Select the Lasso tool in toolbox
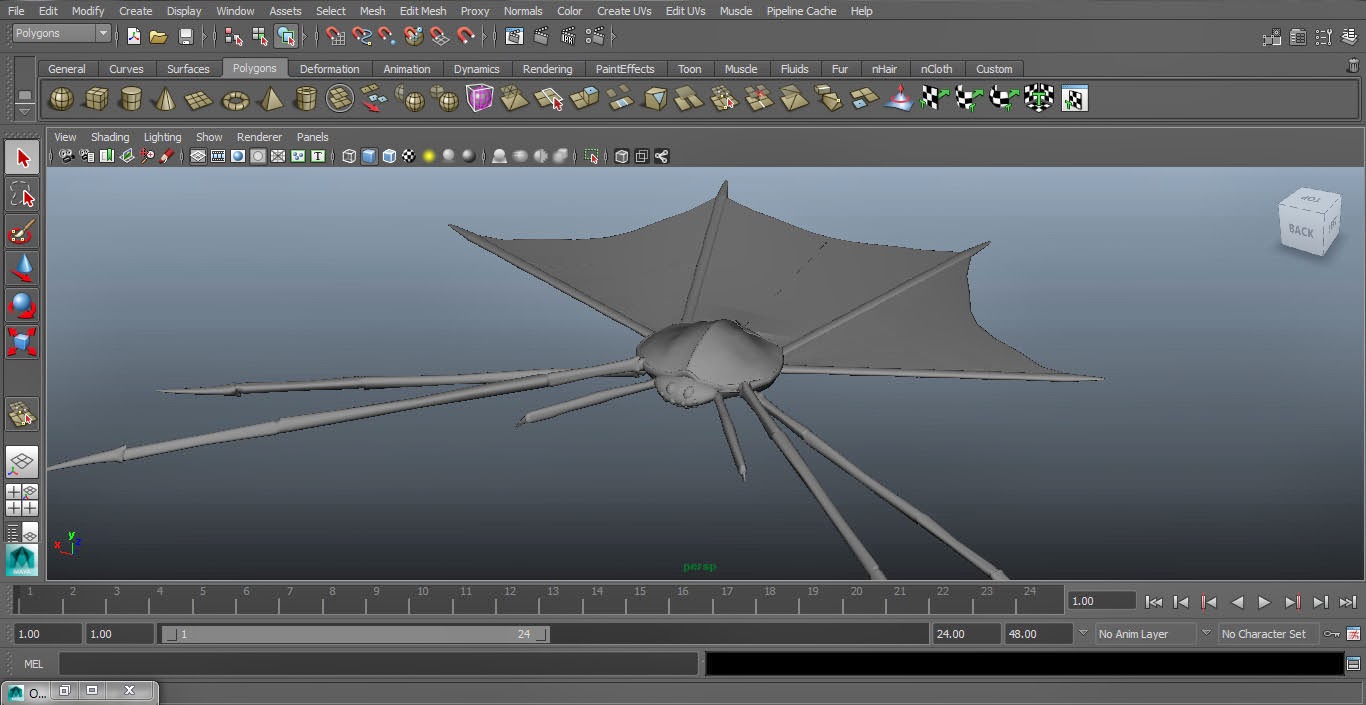Image resolution: width=1366 pixels, height=705 pixels. [x=22, y=194]
